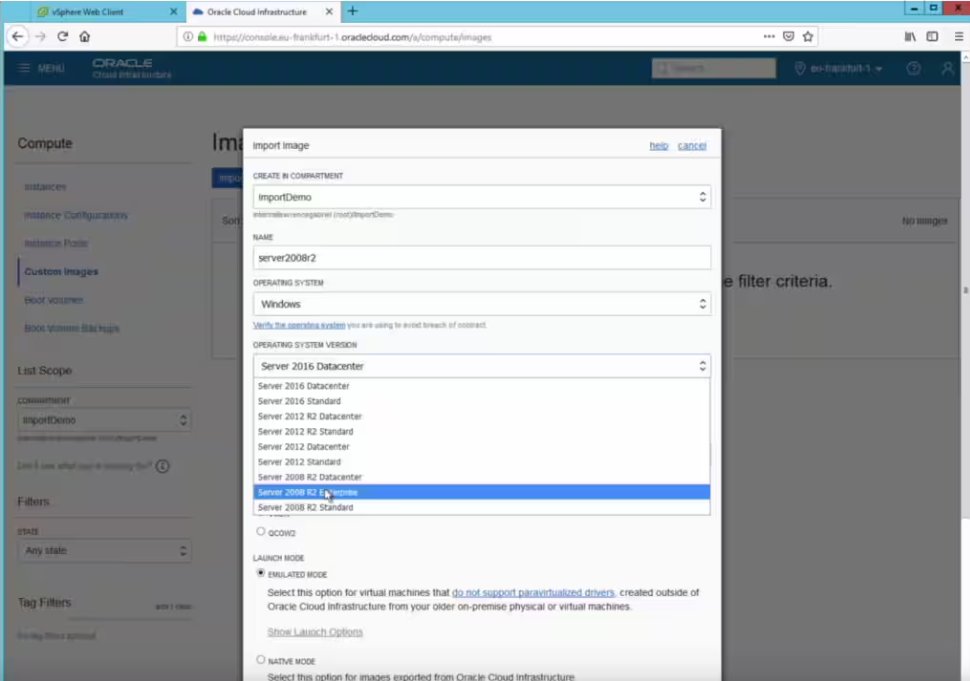Open Instance Pools in the sidebar
970x681 pixels.
56,243
